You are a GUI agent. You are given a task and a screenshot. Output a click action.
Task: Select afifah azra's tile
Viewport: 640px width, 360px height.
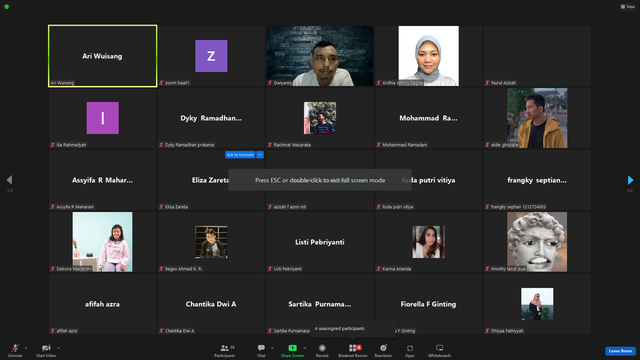[x=102, y=304]
